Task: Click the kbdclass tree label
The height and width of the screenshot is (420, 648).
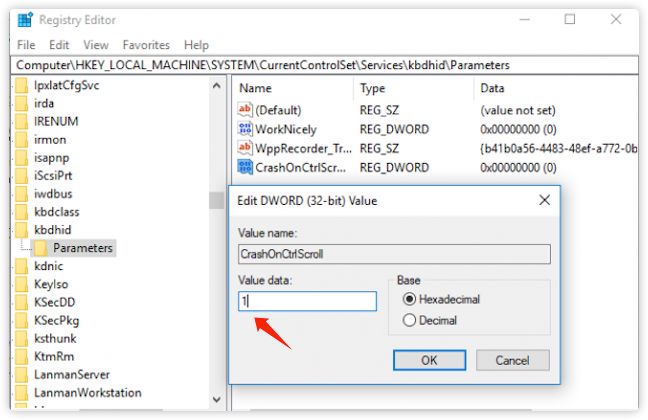Action: click(57, 212)
